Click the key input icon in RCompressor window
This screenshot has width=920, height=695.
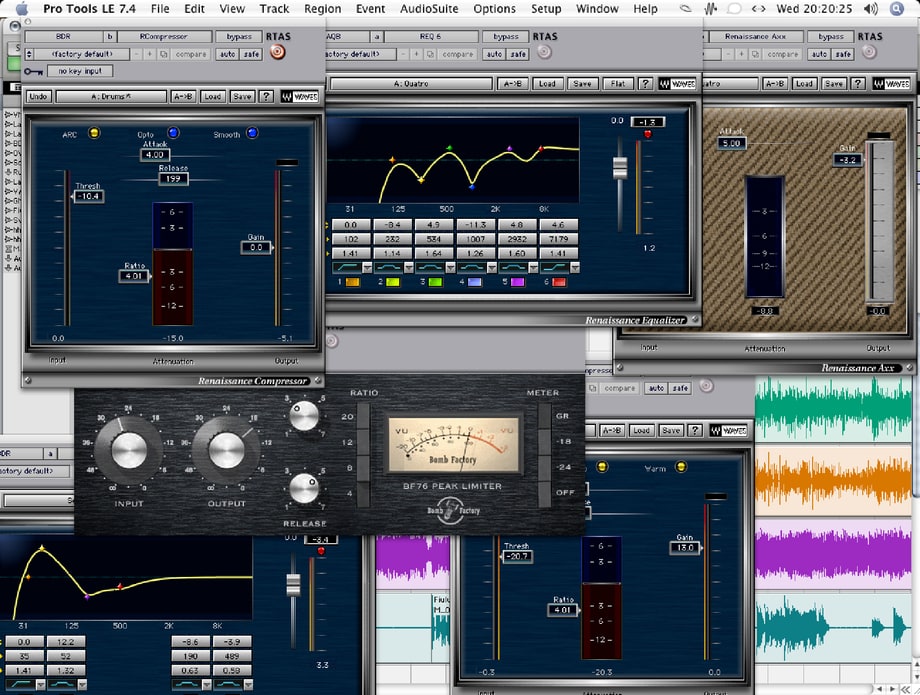(x=33, y=72)
